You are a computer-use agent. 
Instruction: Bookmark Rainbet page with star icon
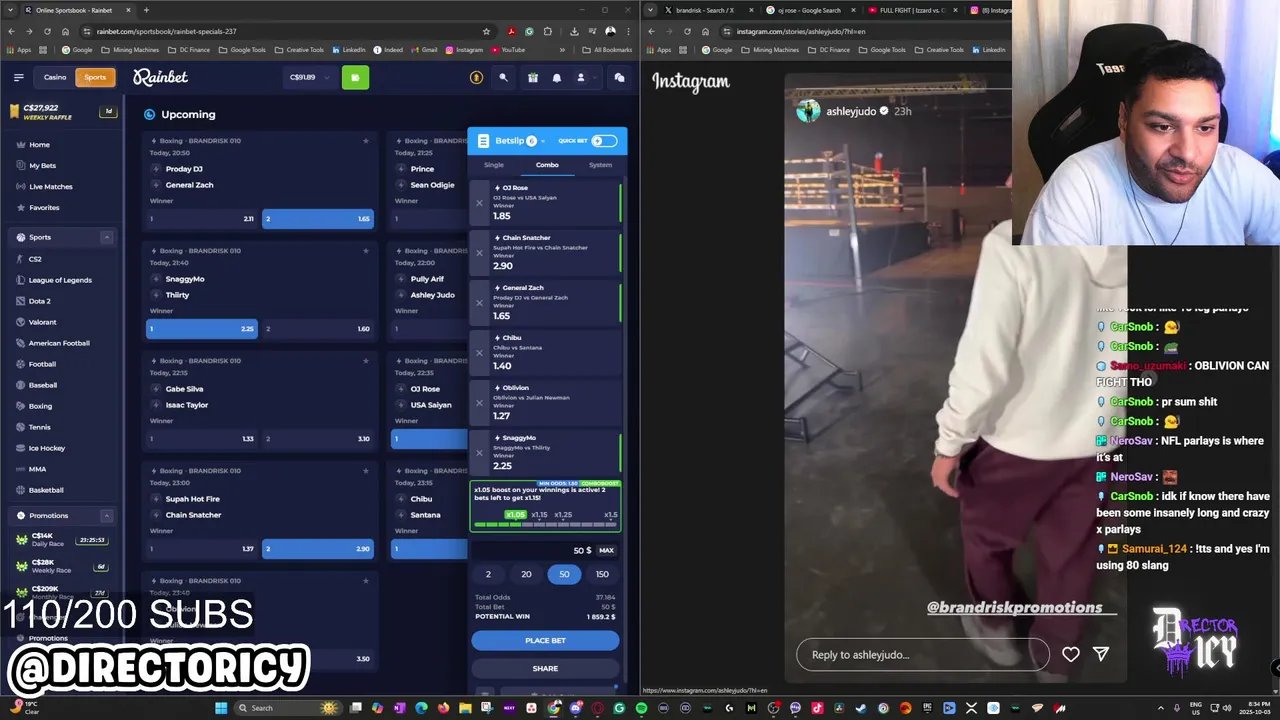click(486, 31)
